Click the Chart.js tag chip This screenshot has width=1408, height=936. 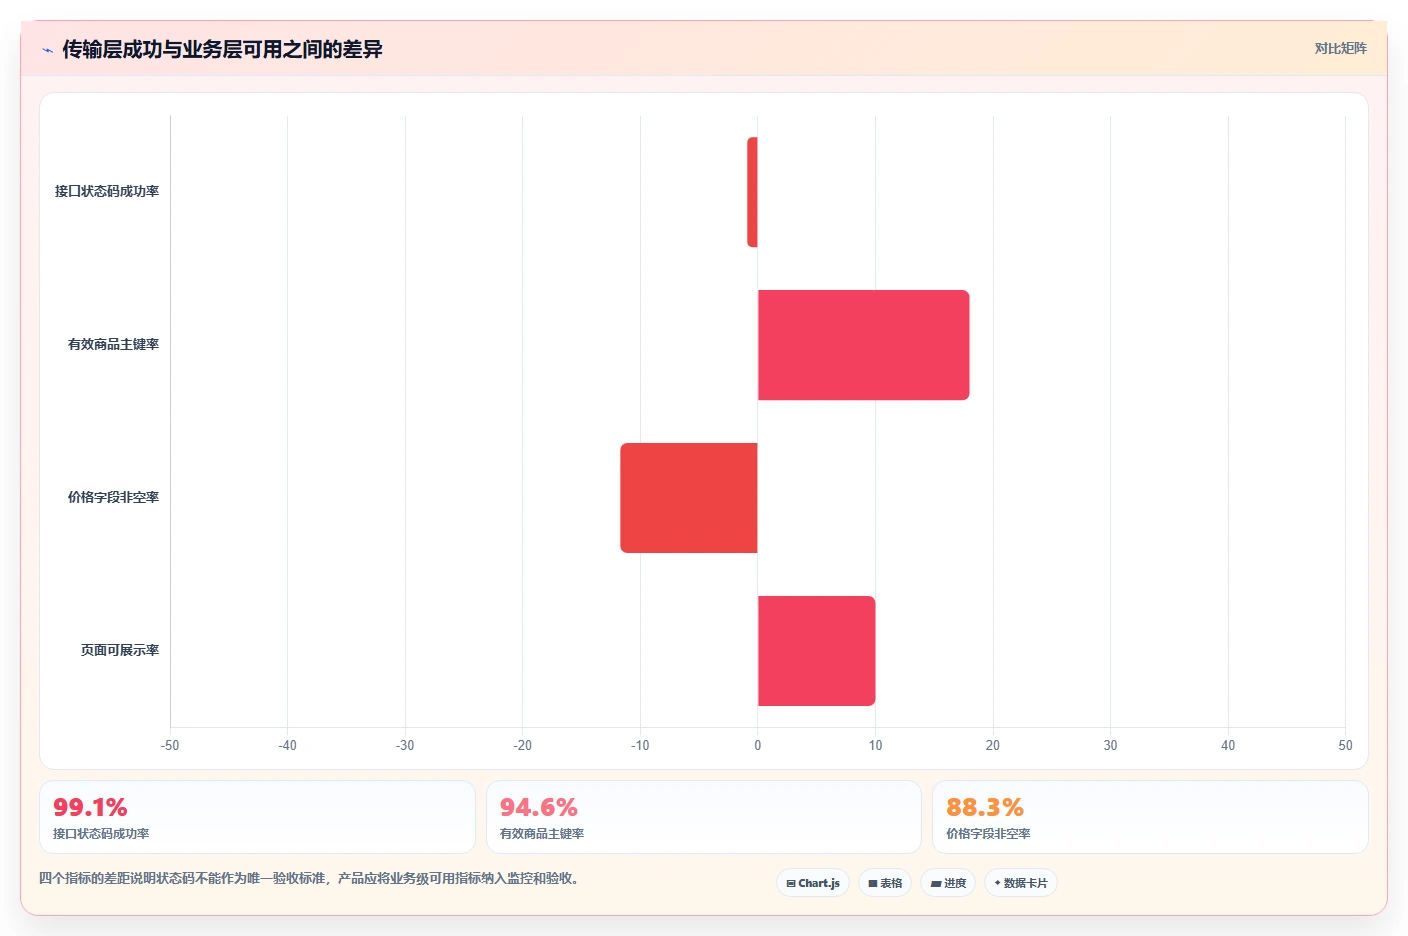pyautogui.click(x=813, y=883)
